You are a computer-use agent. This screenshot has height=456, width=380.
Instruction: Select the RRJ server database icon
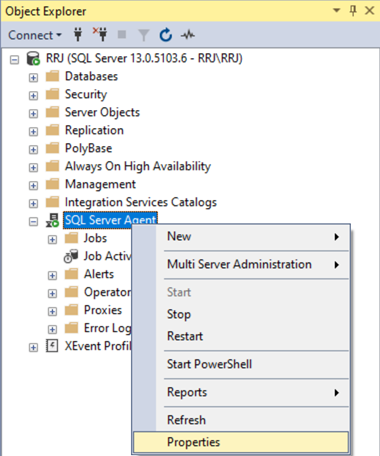(x=33, y=58)
